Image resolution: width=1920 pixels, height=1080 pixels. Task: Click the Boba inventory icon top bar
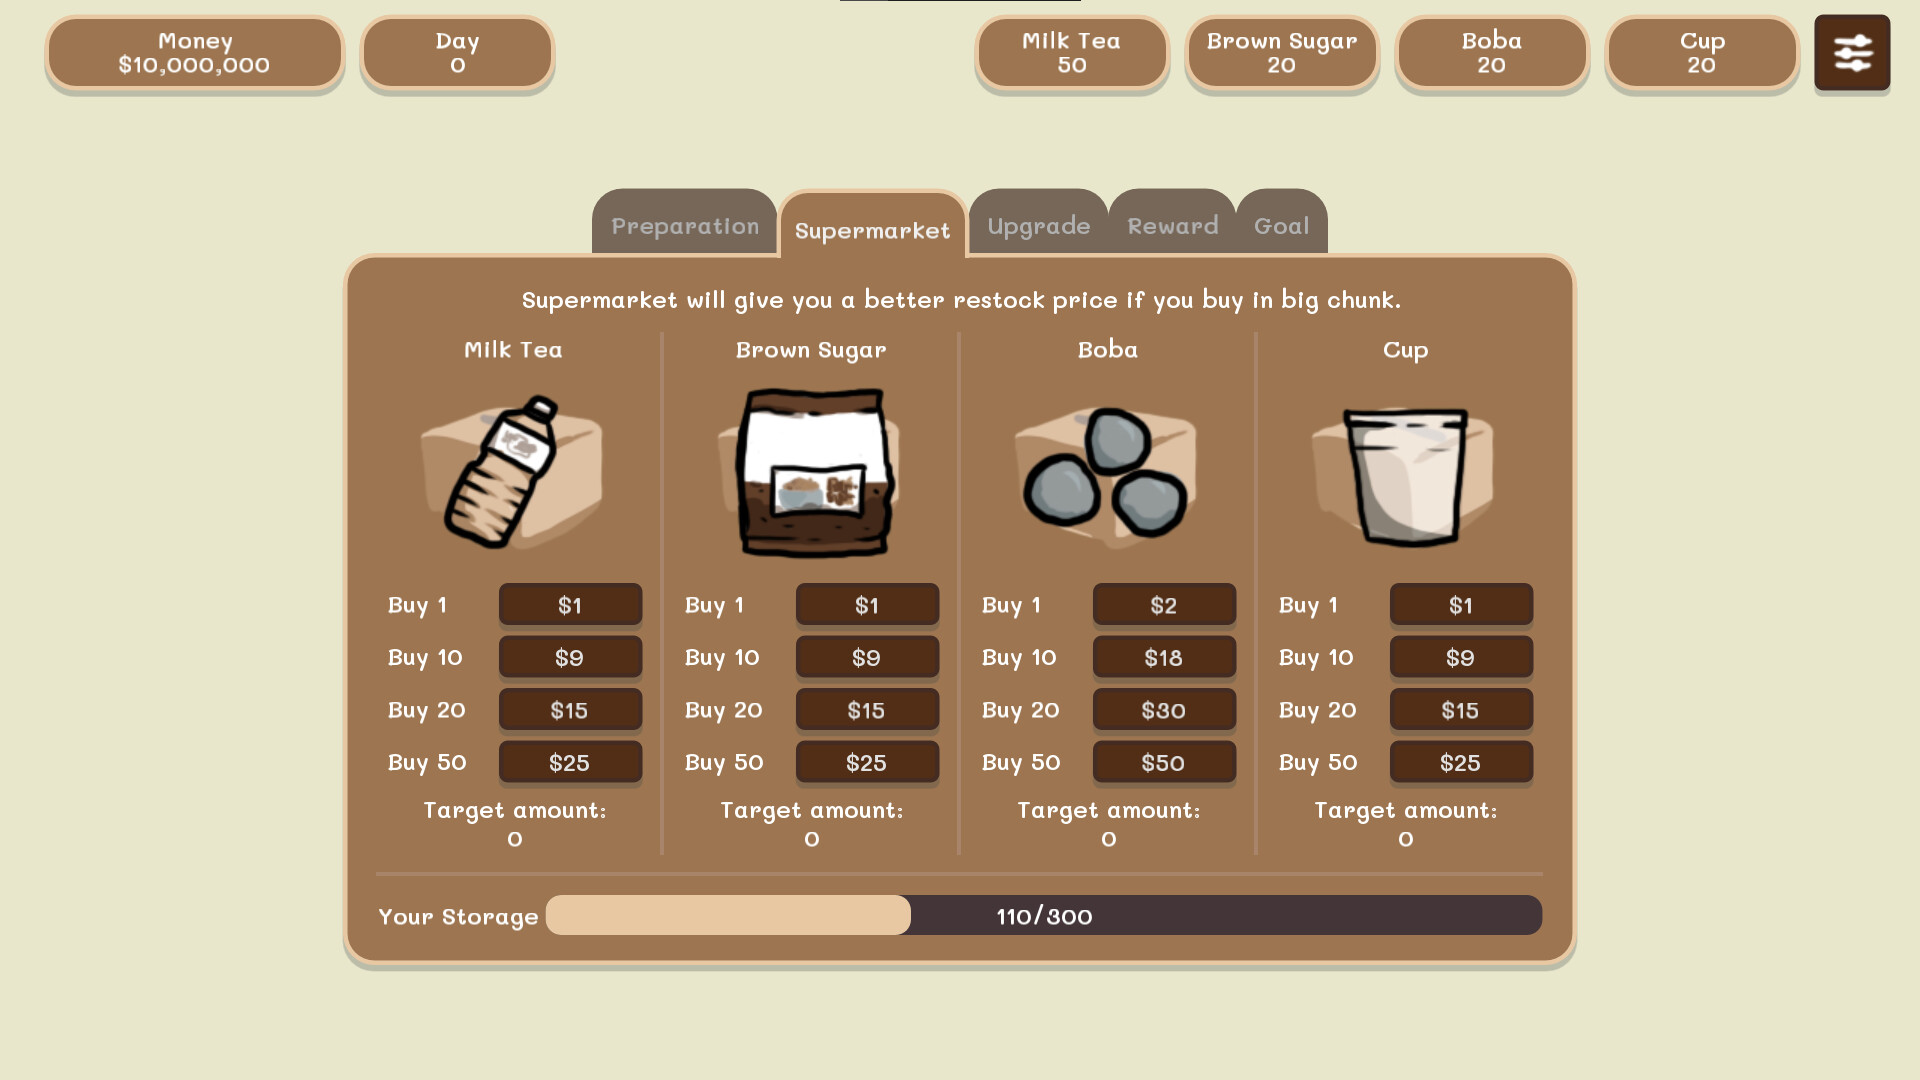[x=1491, y=51]
